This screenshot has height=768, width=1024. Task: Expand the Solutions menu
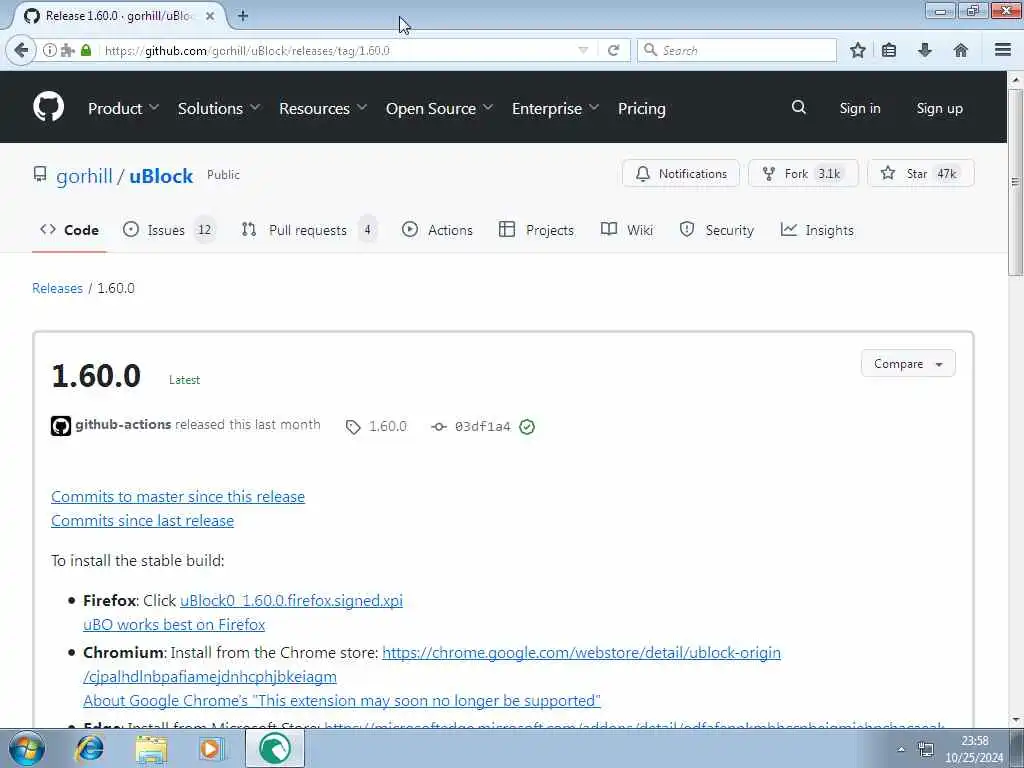tap(219, 108)
